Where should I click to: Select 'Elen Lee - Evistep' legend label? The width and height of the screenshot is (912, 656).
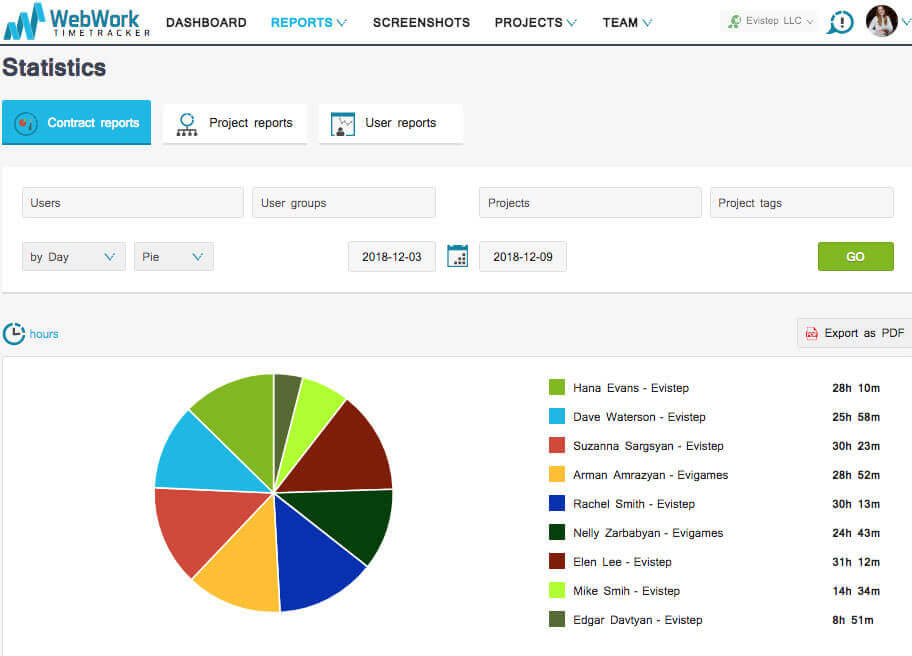tap(622, 562)
